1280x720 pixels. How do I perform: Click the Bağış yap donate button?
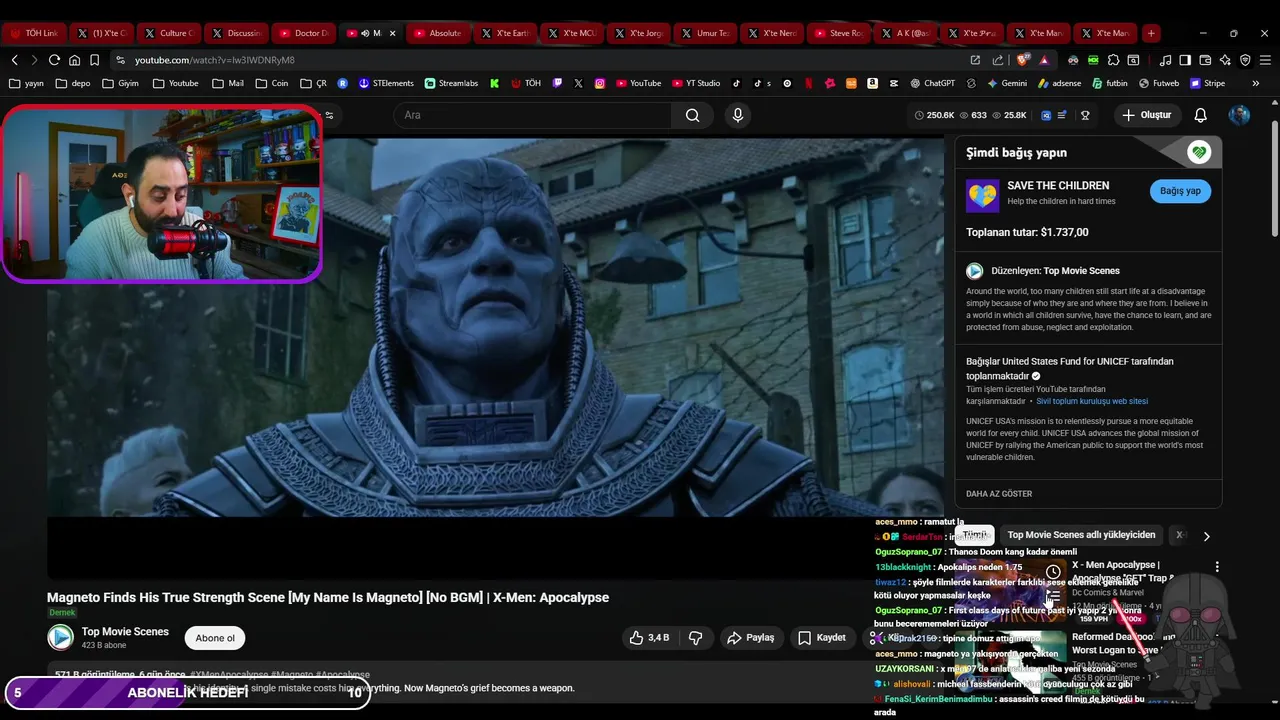pos(1180,191)
